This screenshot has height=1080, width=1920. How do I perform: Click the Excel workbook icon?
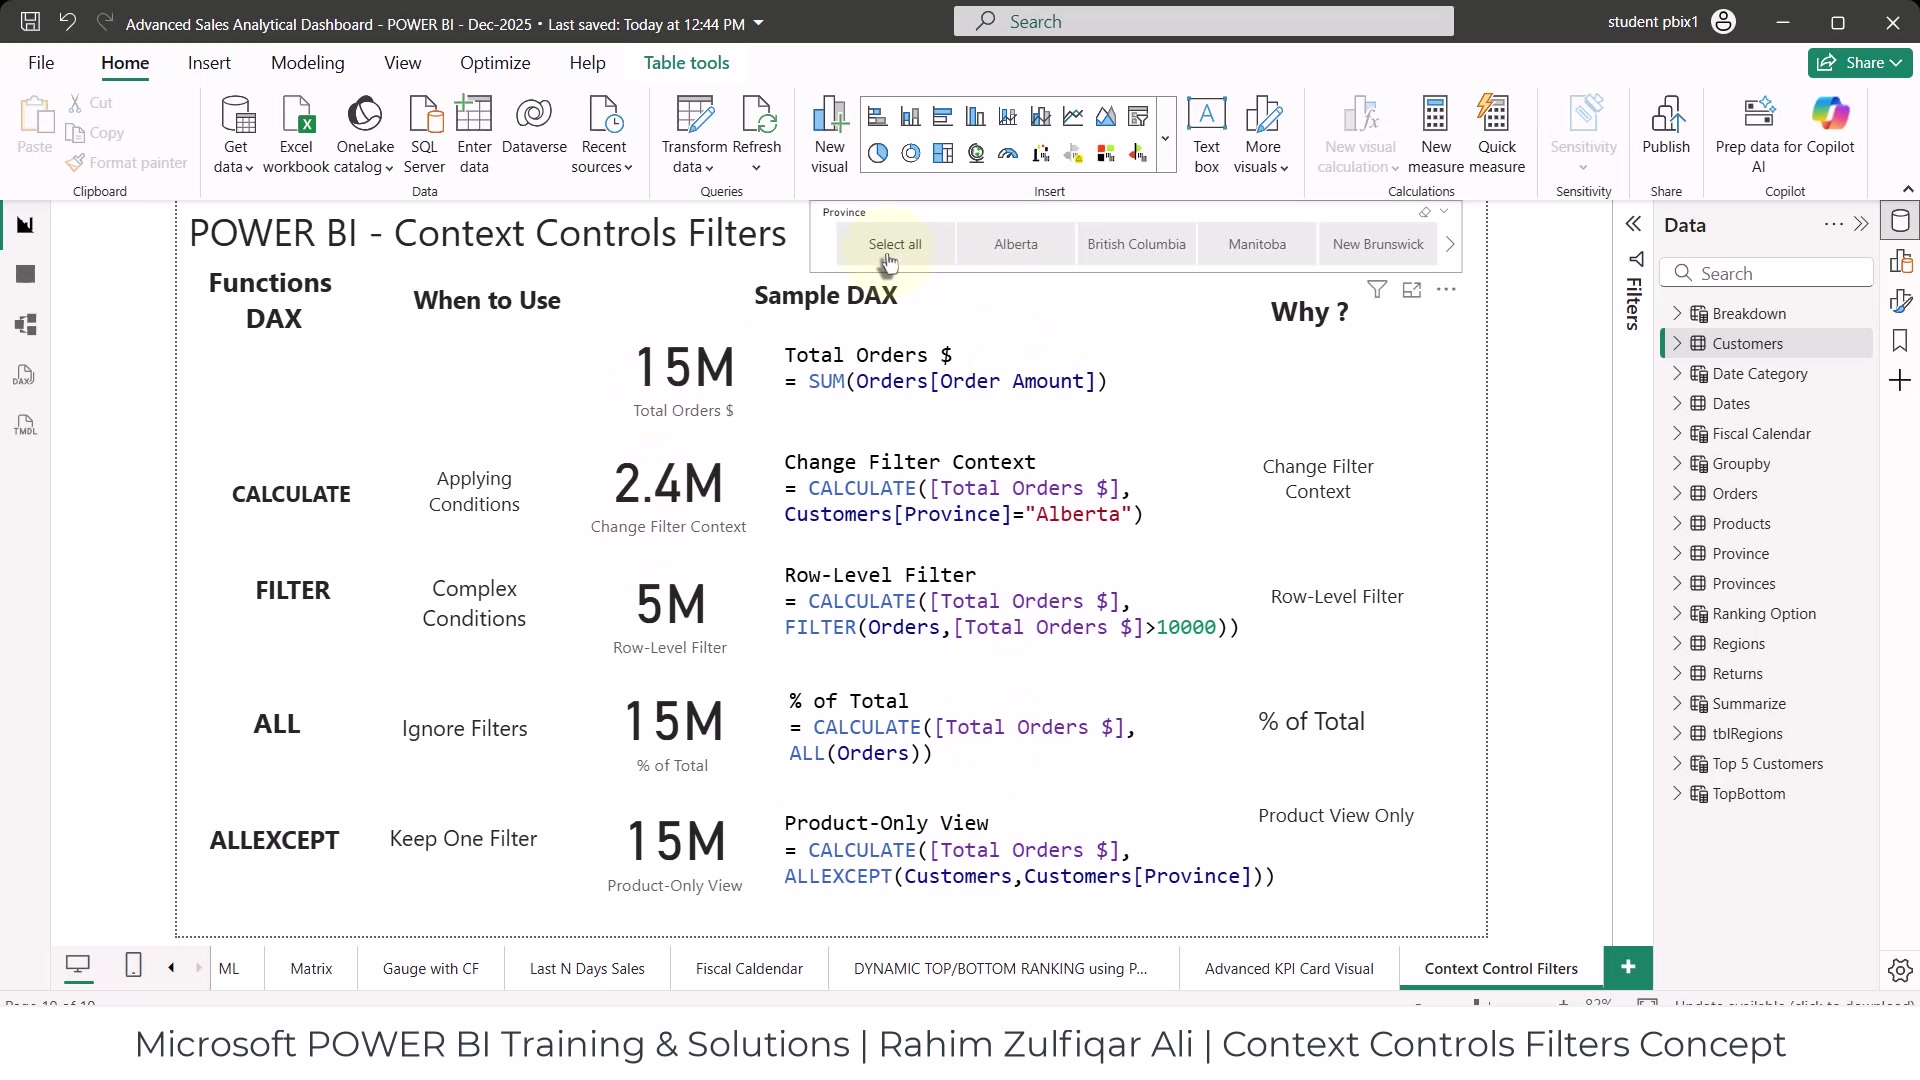(296, 135)
